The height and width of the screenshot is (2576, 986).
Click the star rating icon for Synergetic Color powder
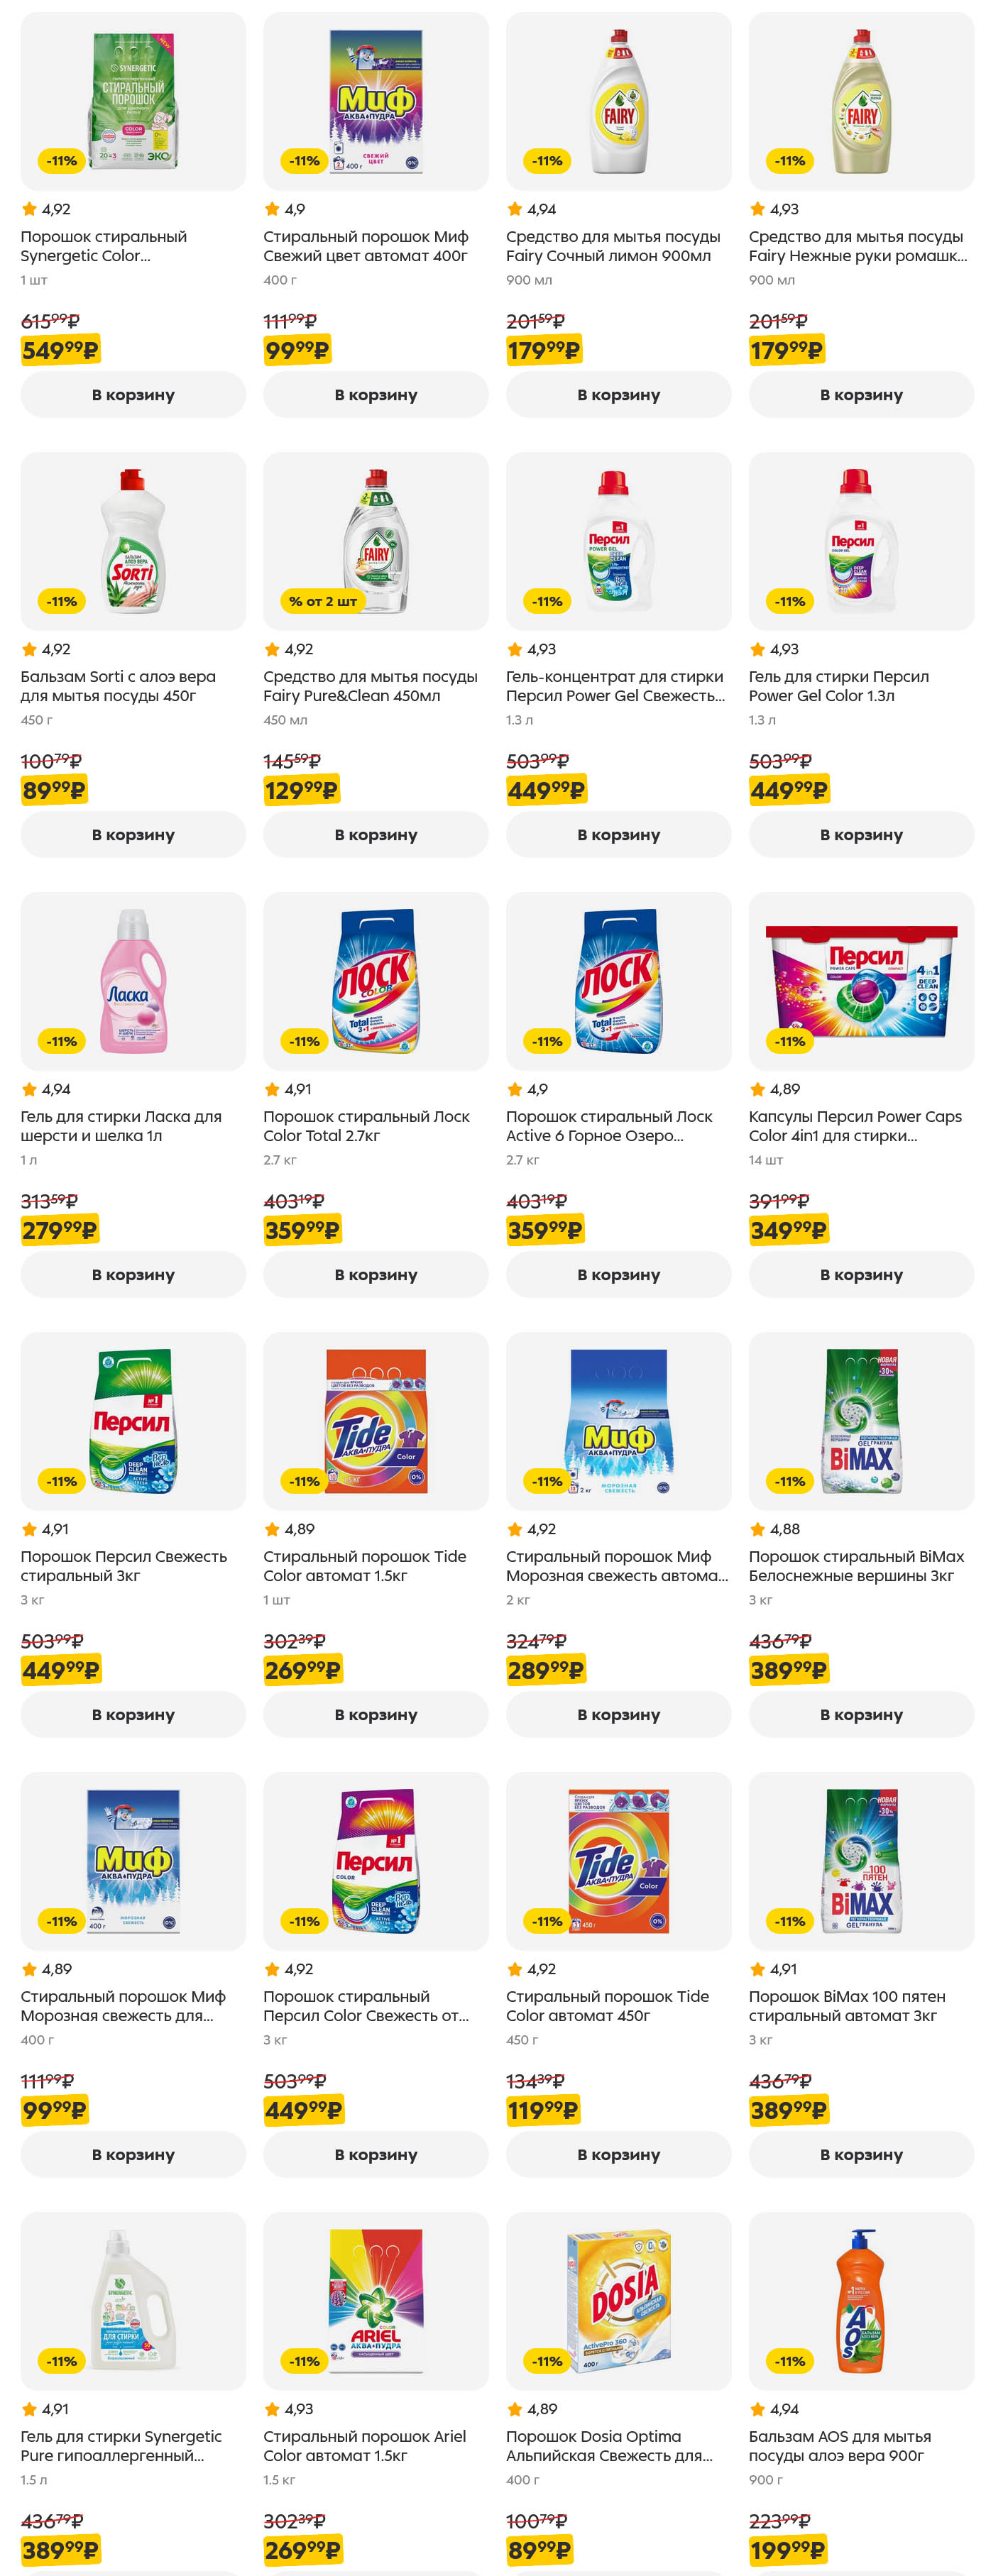(29, 209)
